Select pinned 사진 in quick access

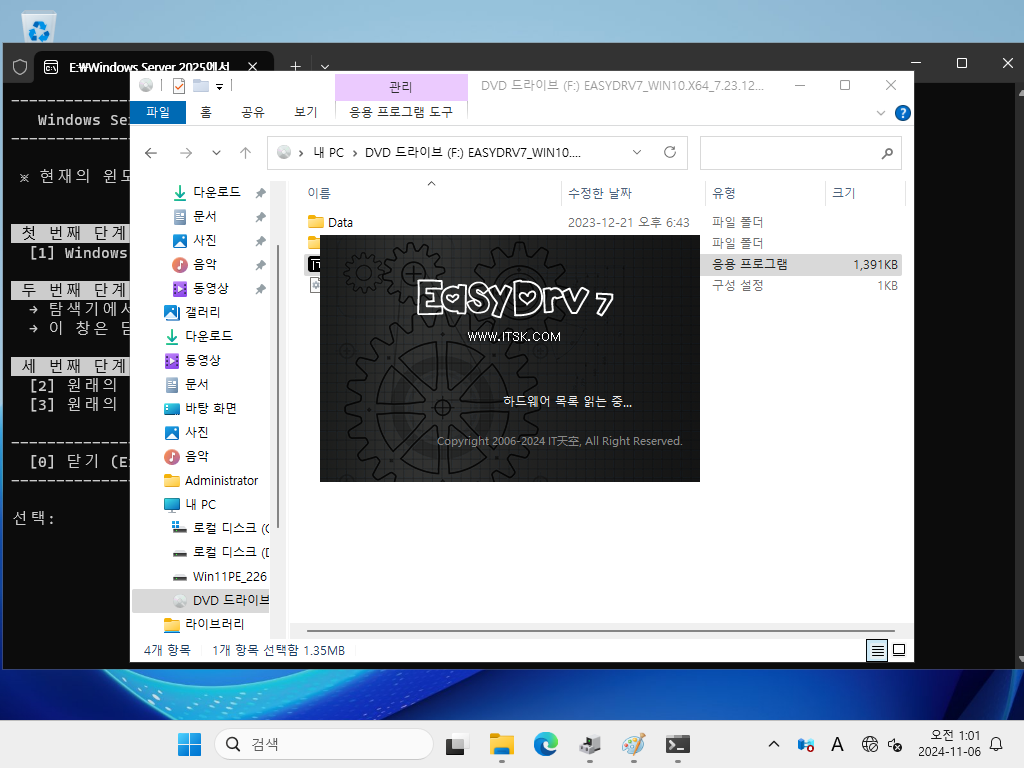(204, 240)
